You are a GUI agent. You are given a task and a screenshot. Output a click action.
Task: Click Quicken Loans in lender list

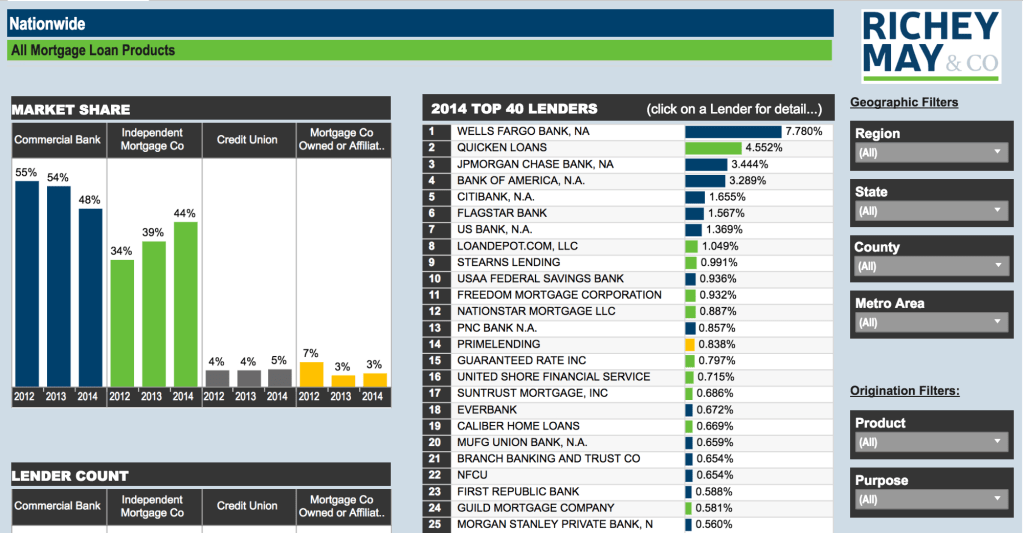pos(502,148)
